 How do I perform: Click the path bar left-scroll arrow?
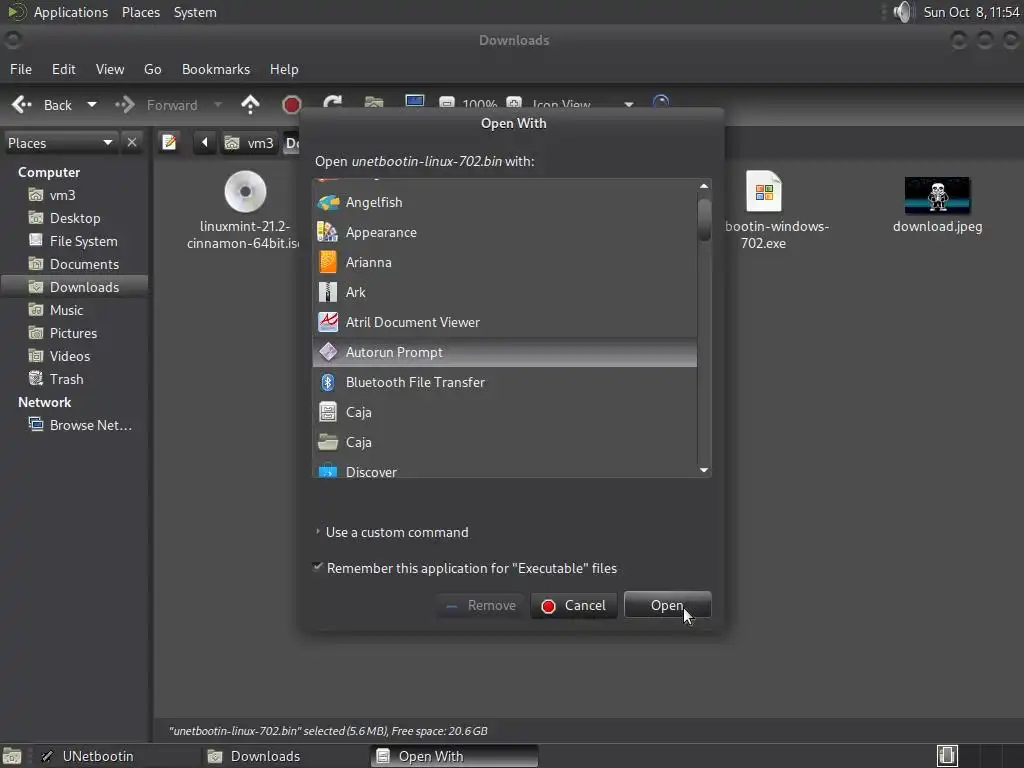point(204,142)
